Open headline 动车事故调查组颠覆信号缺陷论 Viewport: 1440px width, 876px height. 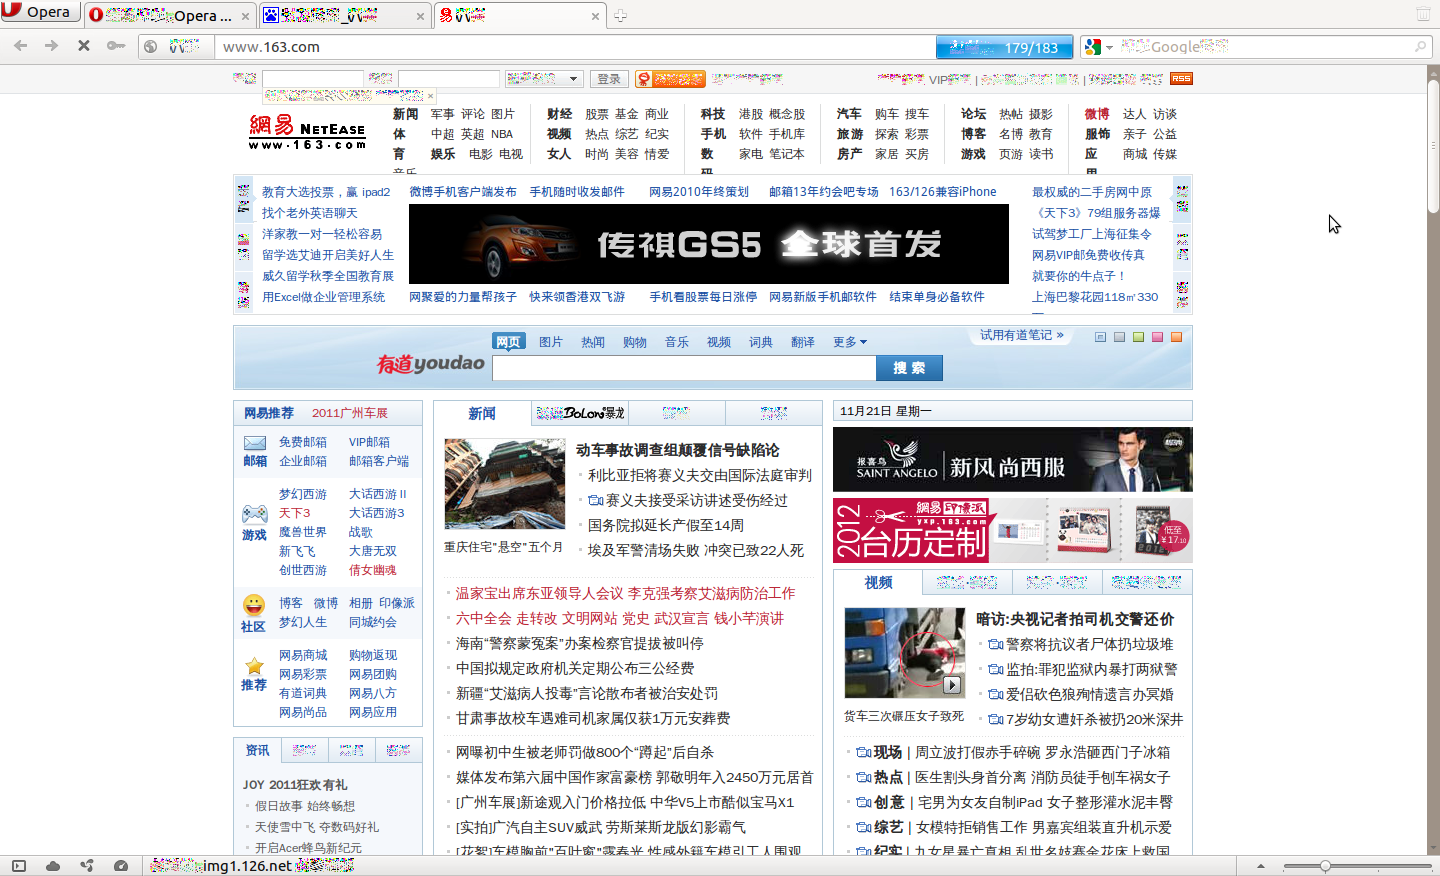(678, 450)
